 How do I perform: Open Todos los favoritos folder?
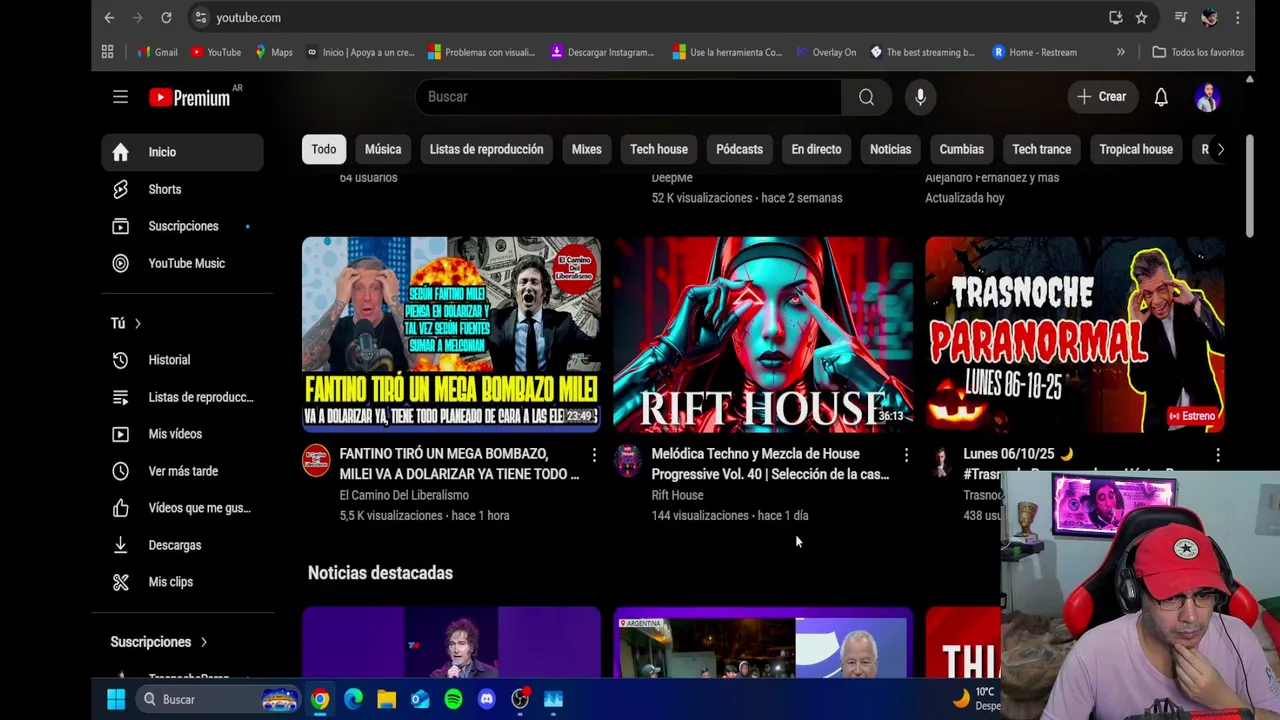coord(1198,52)
